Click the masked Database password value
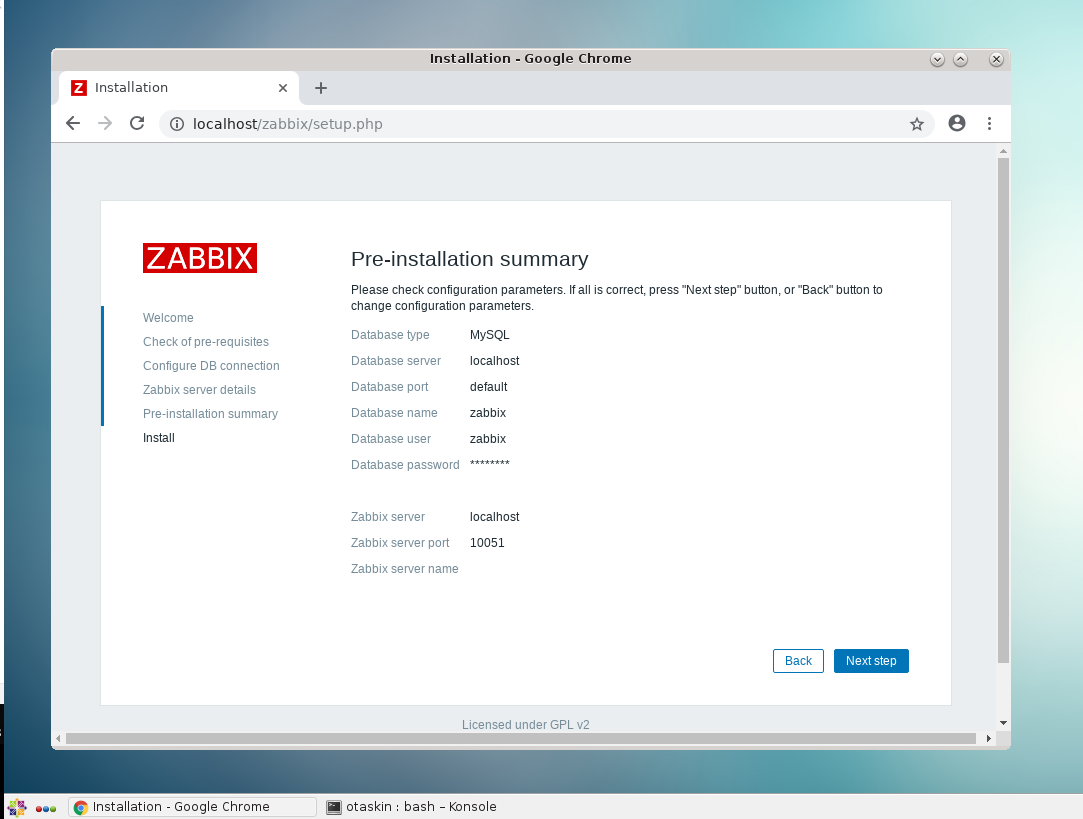The height and width of the screenshot is (819, 1083). 490,463
